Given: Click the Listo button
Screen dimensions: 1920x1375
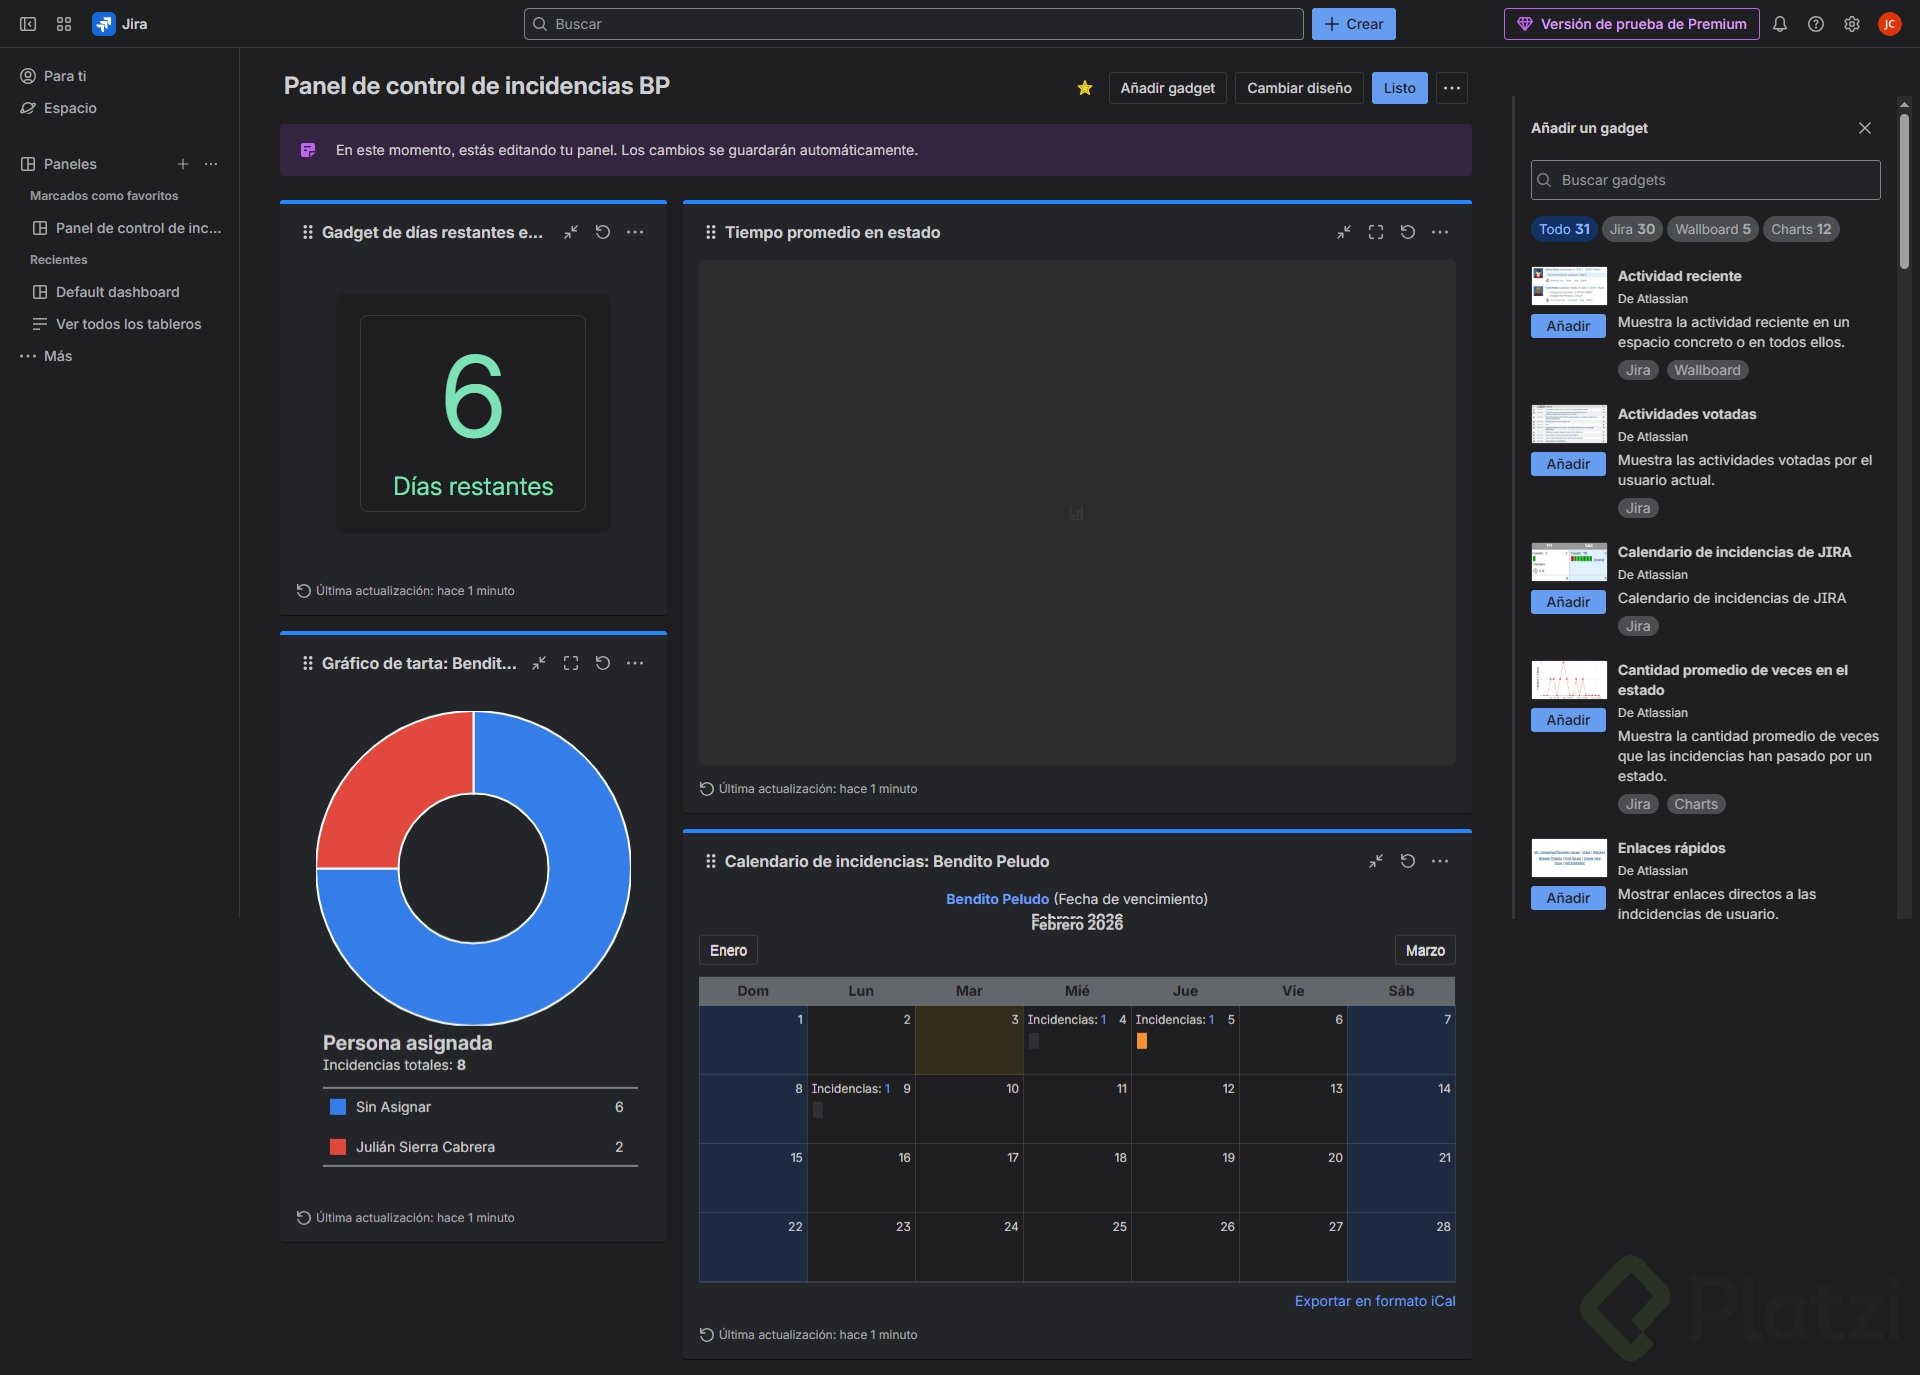Looking at the screenshot, I should pos(1399,88).
